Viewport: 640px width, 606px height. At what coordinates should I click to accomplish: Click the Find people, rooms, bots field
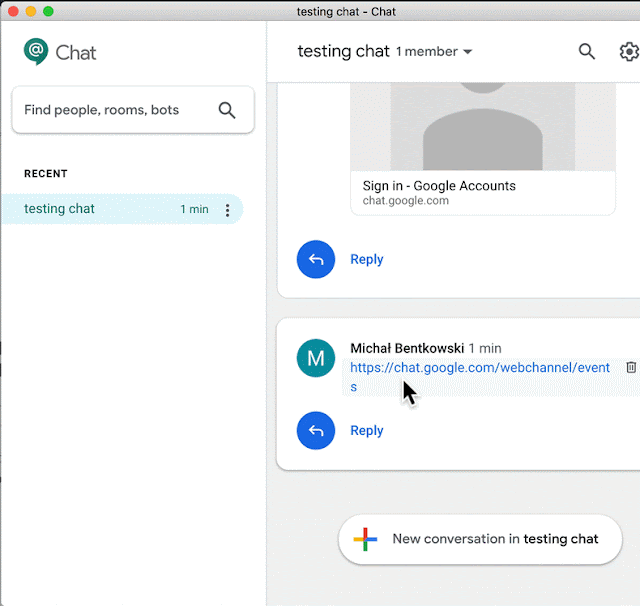coord(133,110)
